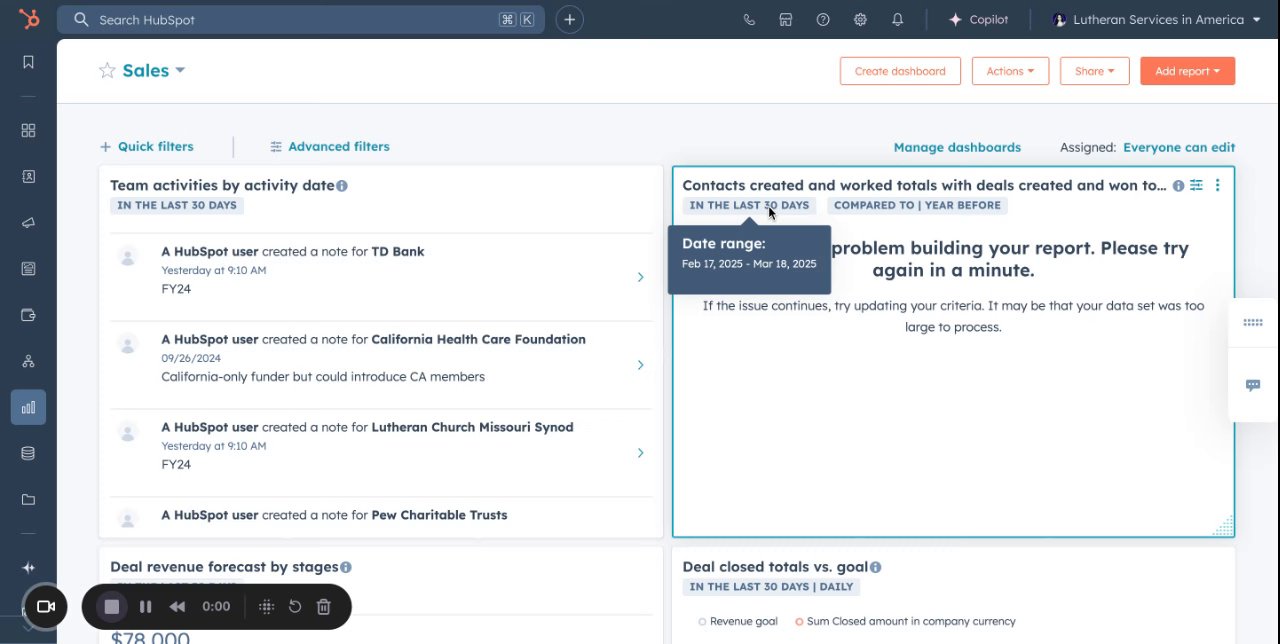The width and height of the screenshot is (1280, 644).
Task: Open the marketplace storefront icon
Action: 786,20
